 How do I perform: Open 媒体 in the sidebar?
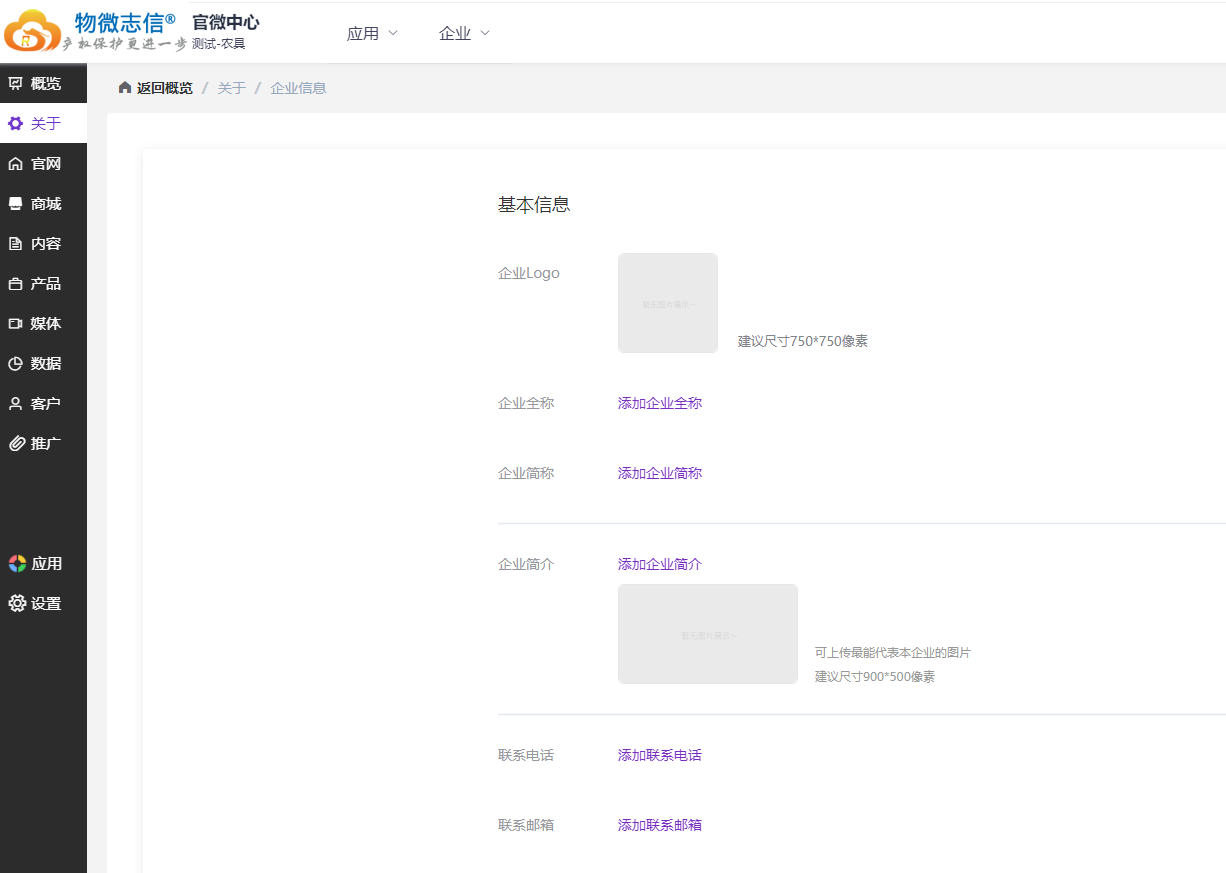click(43, 323)
